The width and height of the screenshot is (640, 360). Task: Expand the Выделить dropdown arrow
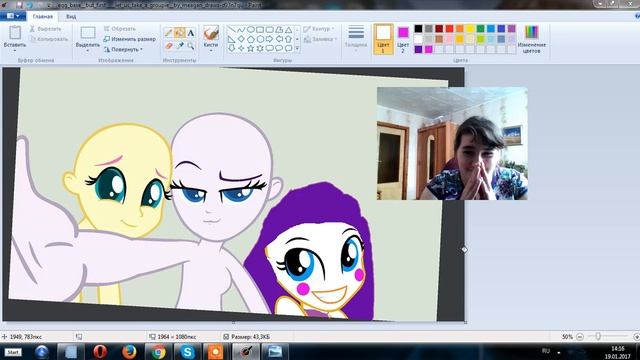(x=88, y=50)
